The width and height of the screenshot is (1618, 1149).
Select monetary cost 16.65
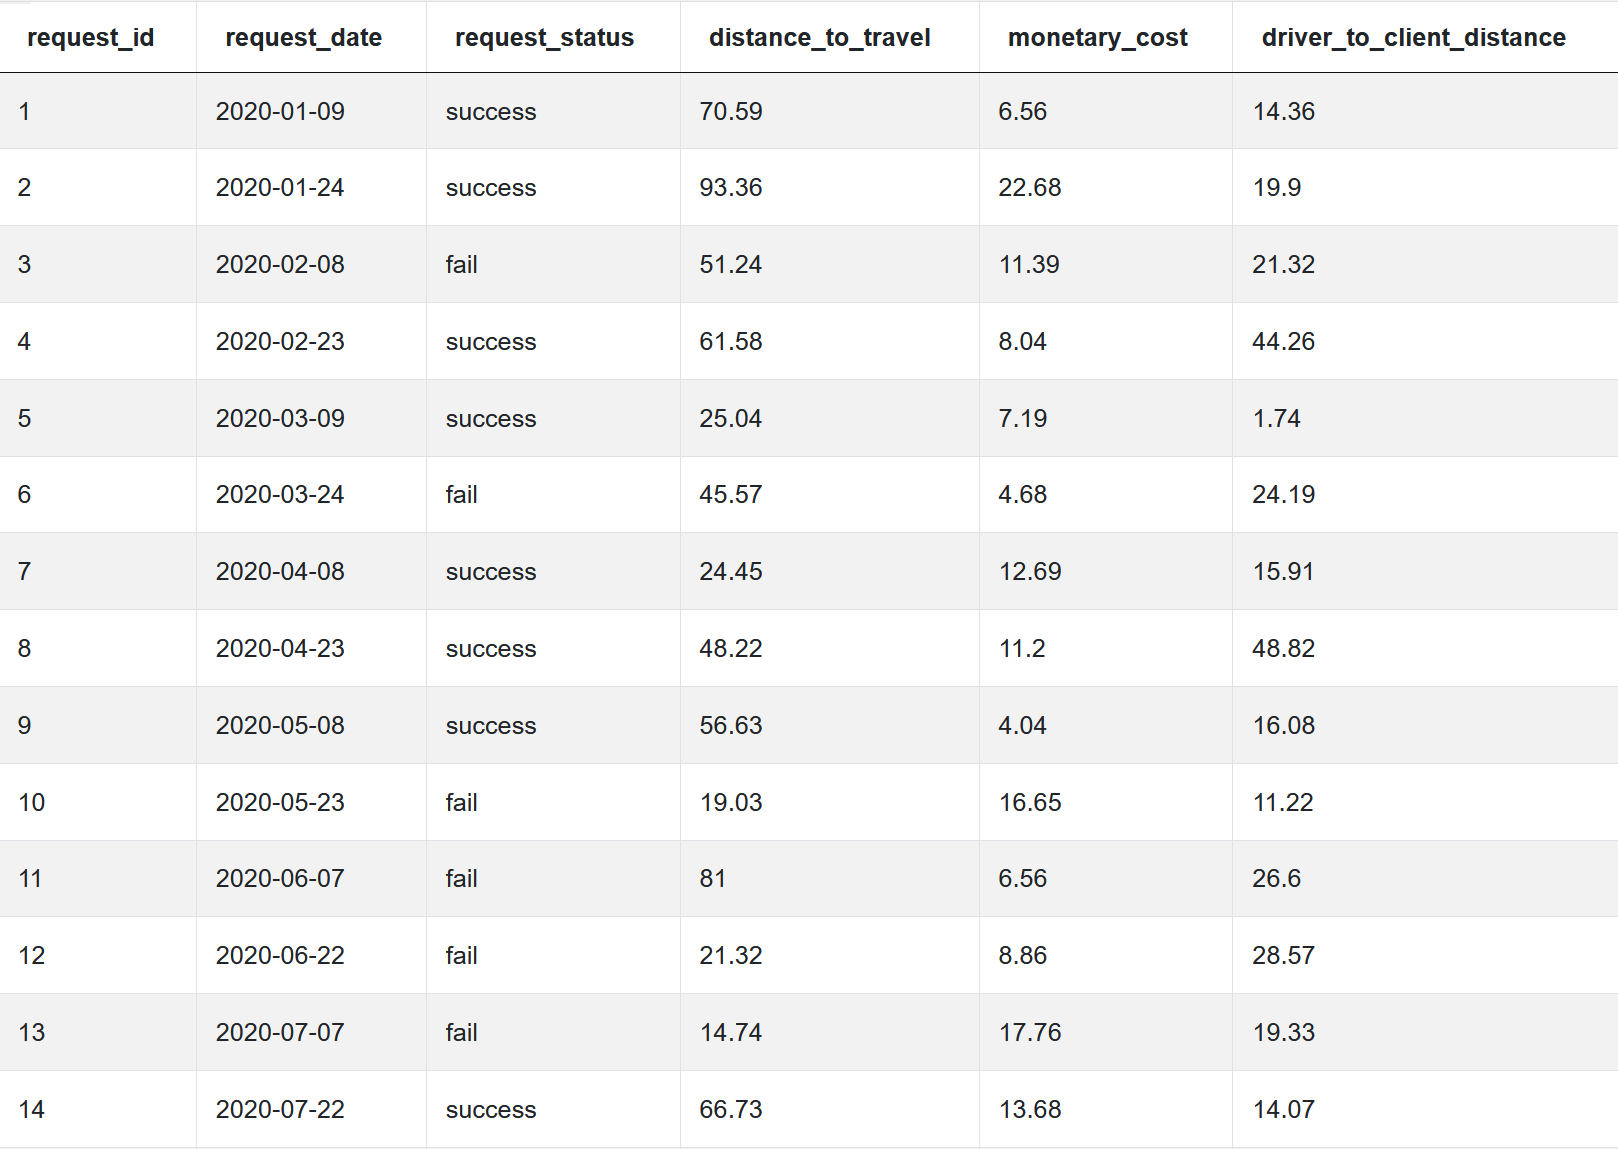pos(1030,802)
